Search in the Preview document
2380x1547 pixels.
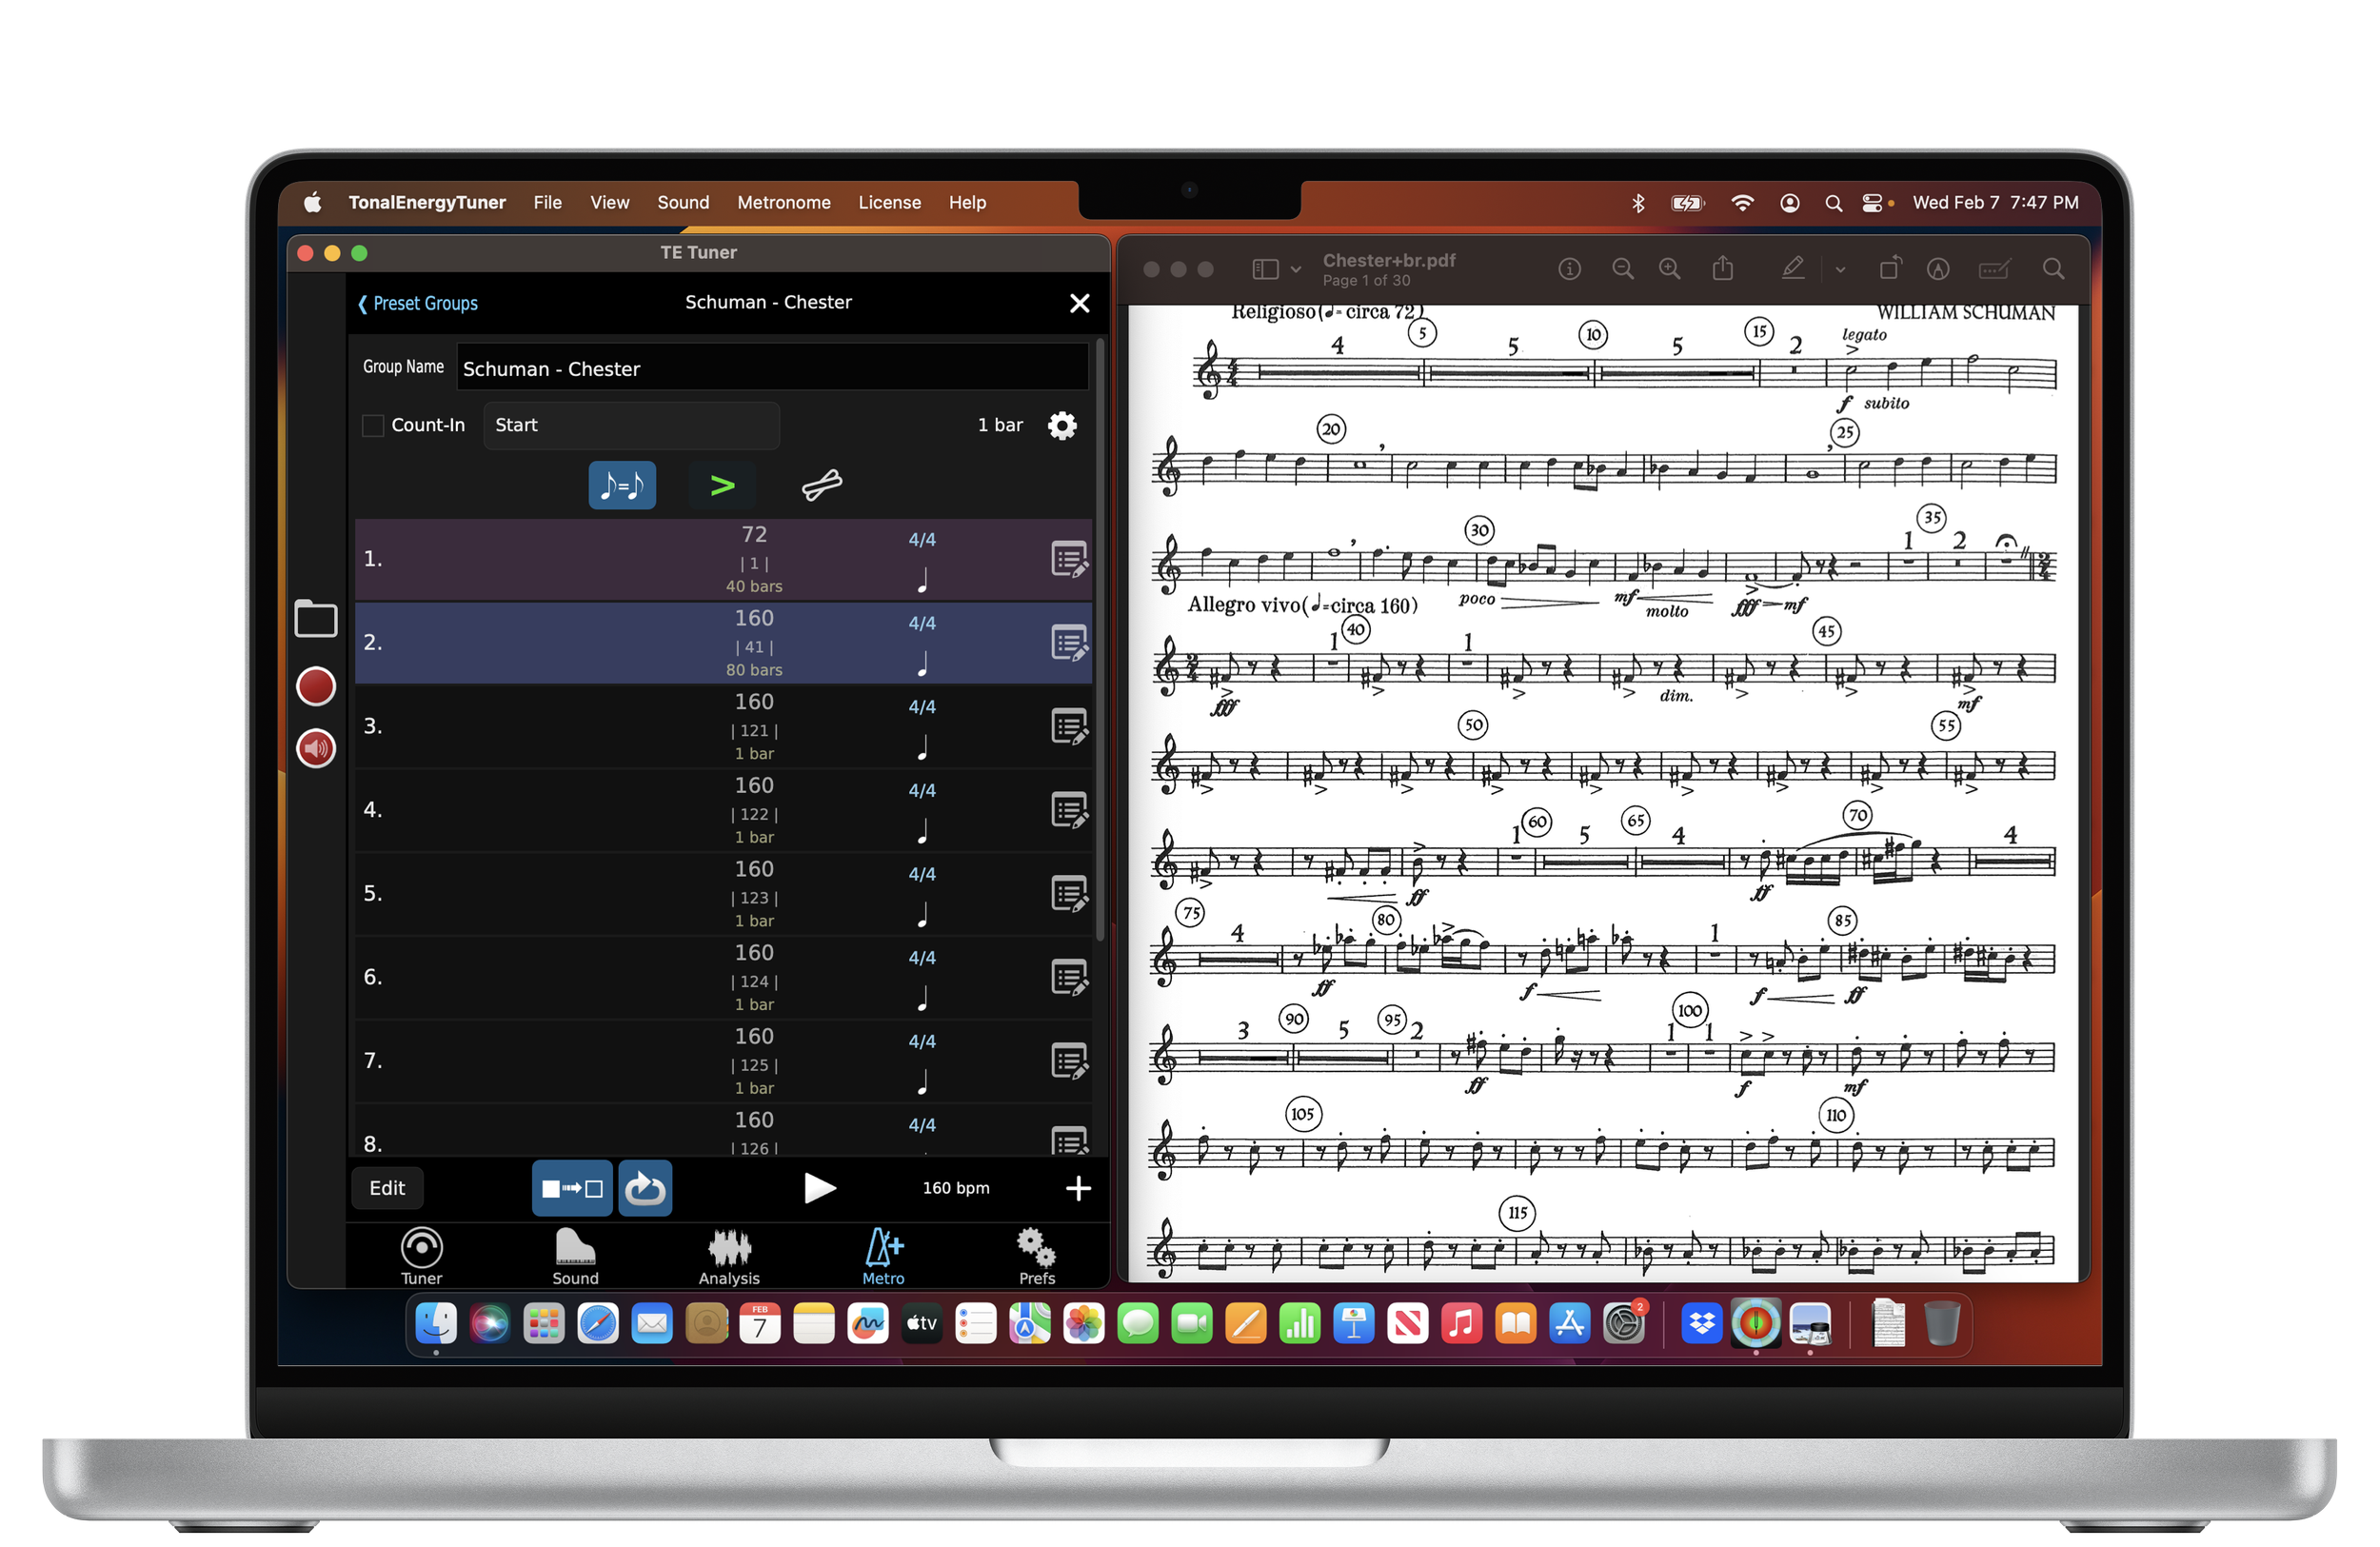[2053, 269]
